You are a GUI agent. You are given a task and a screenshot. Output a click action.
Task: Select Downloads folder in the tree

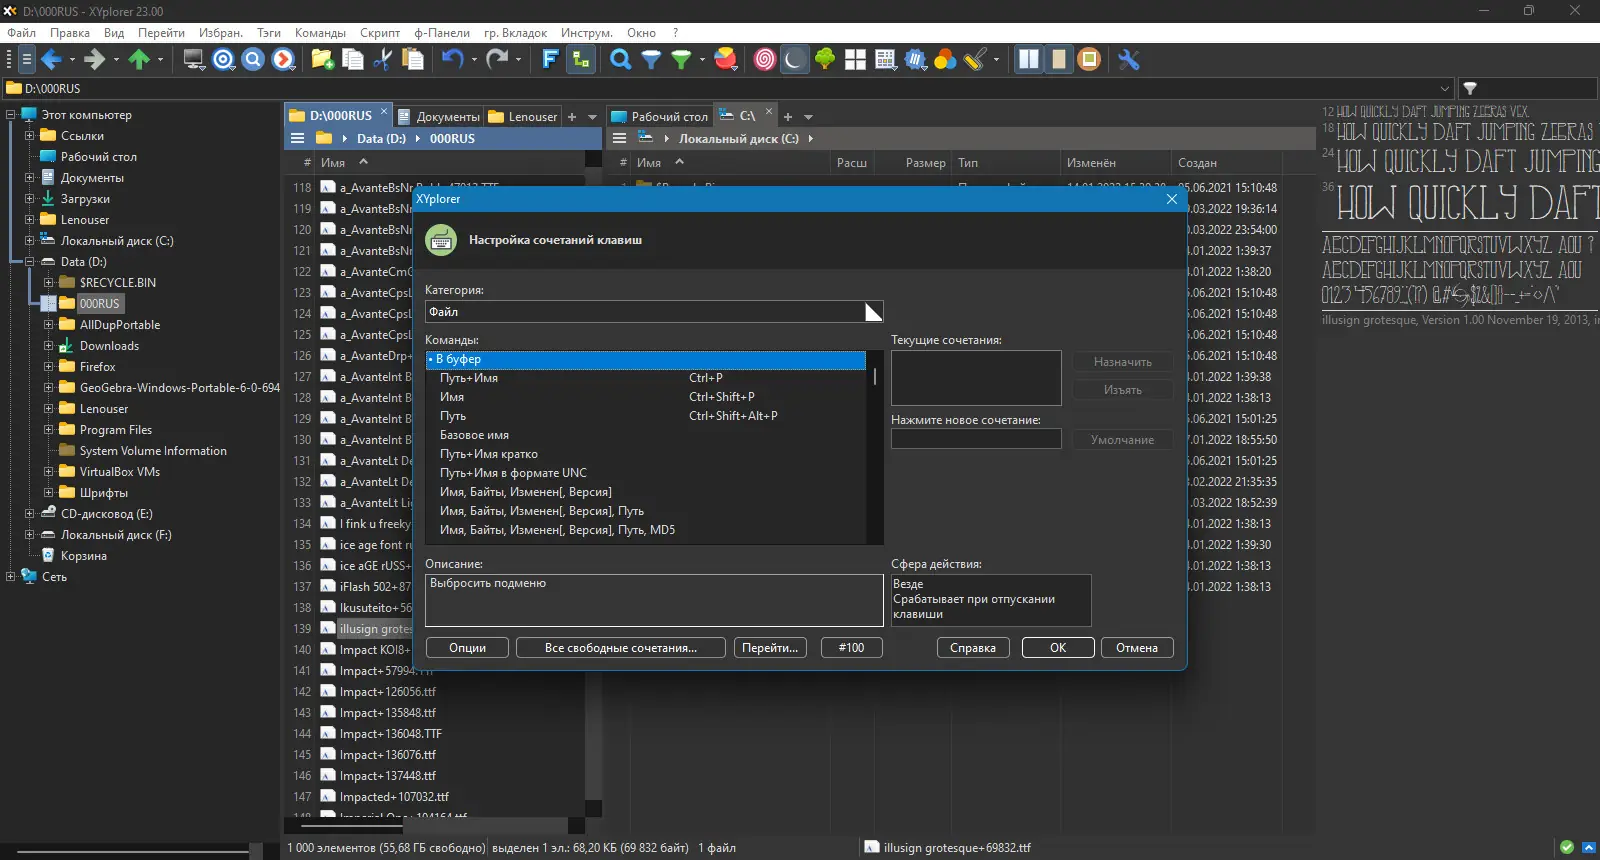coord(109,346)
